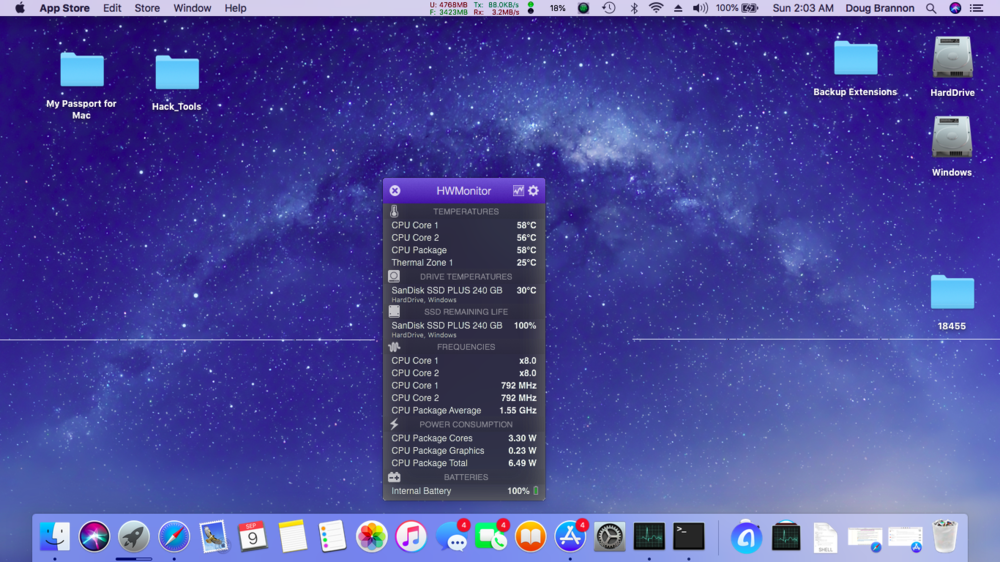Select the CPU Package Total row
This screenshot has width=1000, height=562.
click(x=463, y=463)
